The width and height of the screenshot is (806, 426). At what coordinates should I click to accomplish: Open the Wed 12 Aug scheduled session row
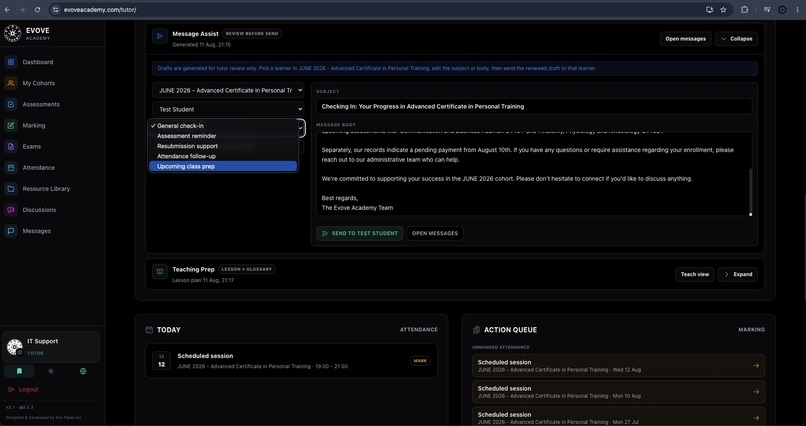(618, 366)
